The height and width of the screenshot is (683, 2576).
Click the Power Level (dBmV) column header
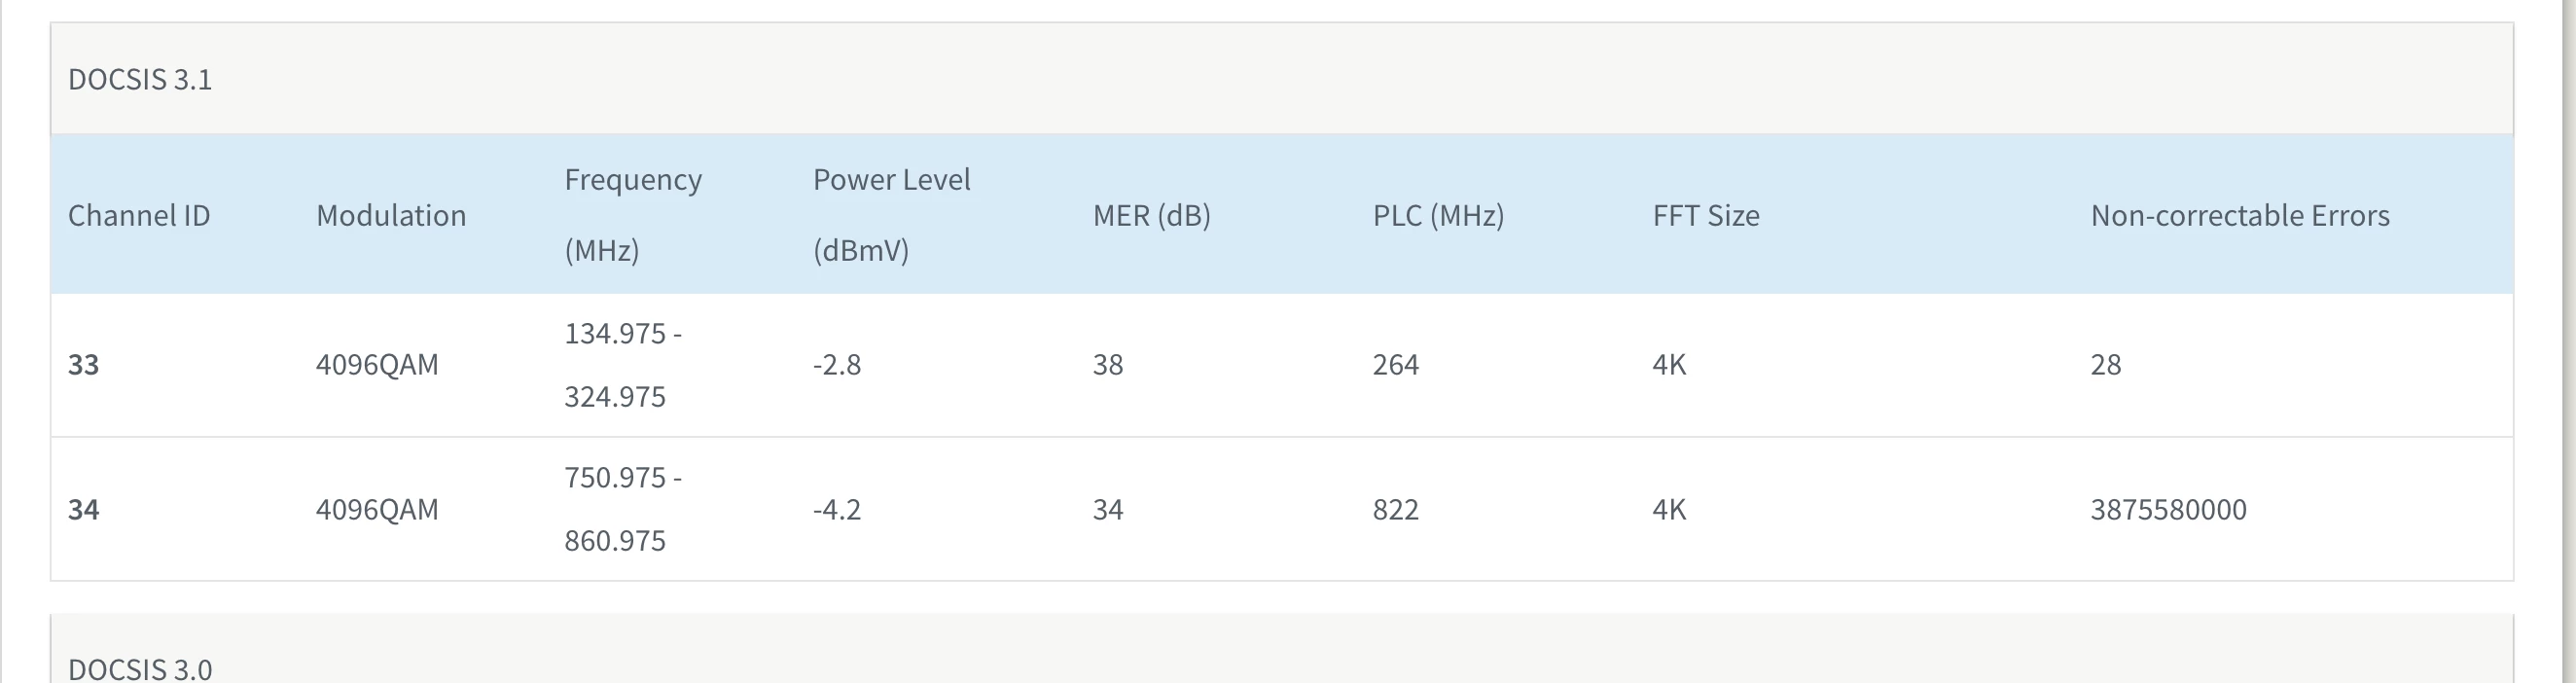(x=891, y=214)
